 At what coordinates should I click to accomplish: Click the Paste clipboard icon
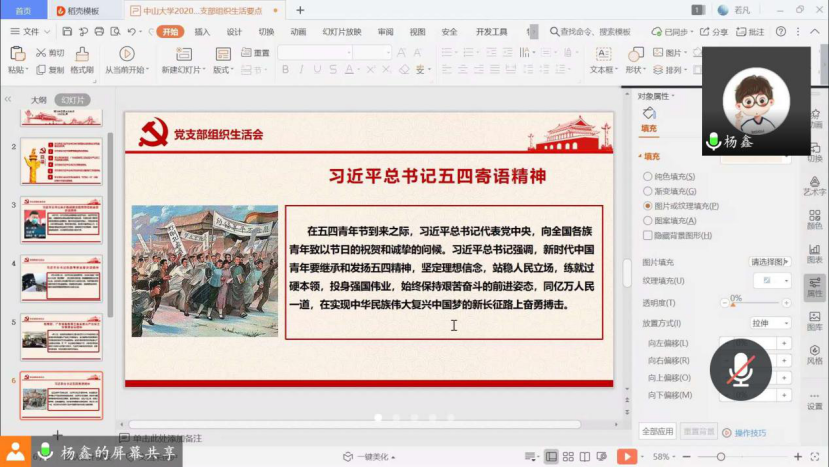coord(17,54)
